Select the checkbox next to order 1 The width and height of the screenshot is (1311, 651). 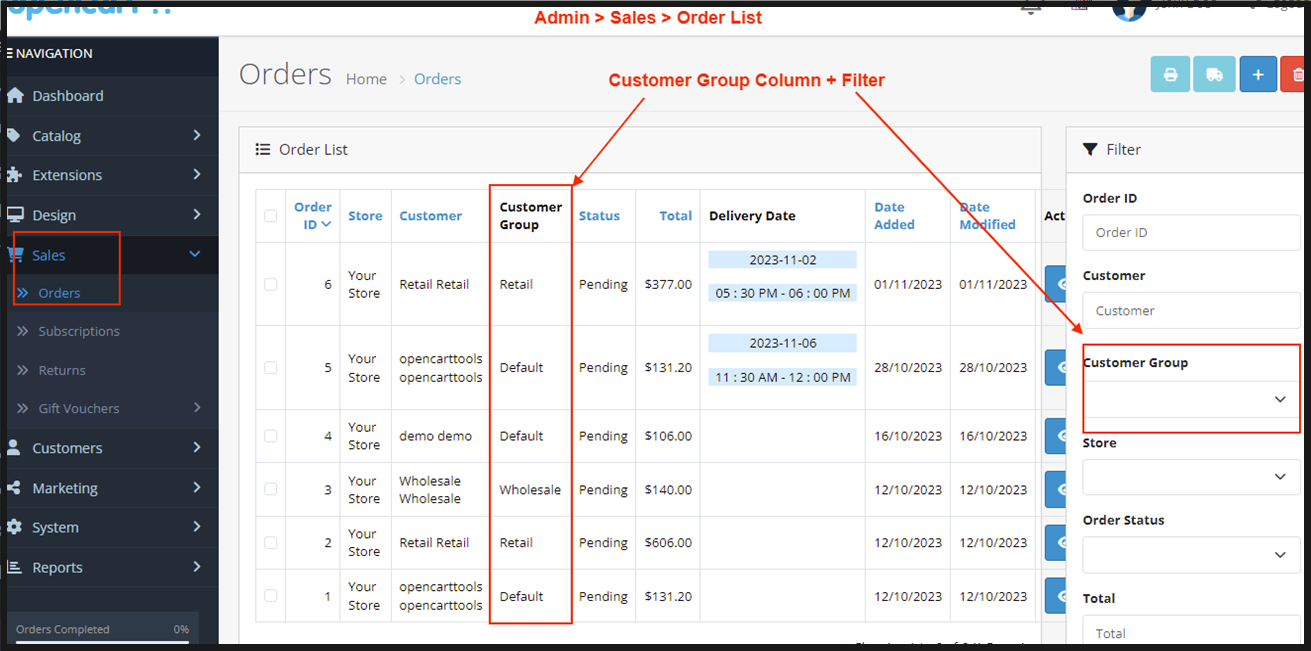click(x=269, y=595)
